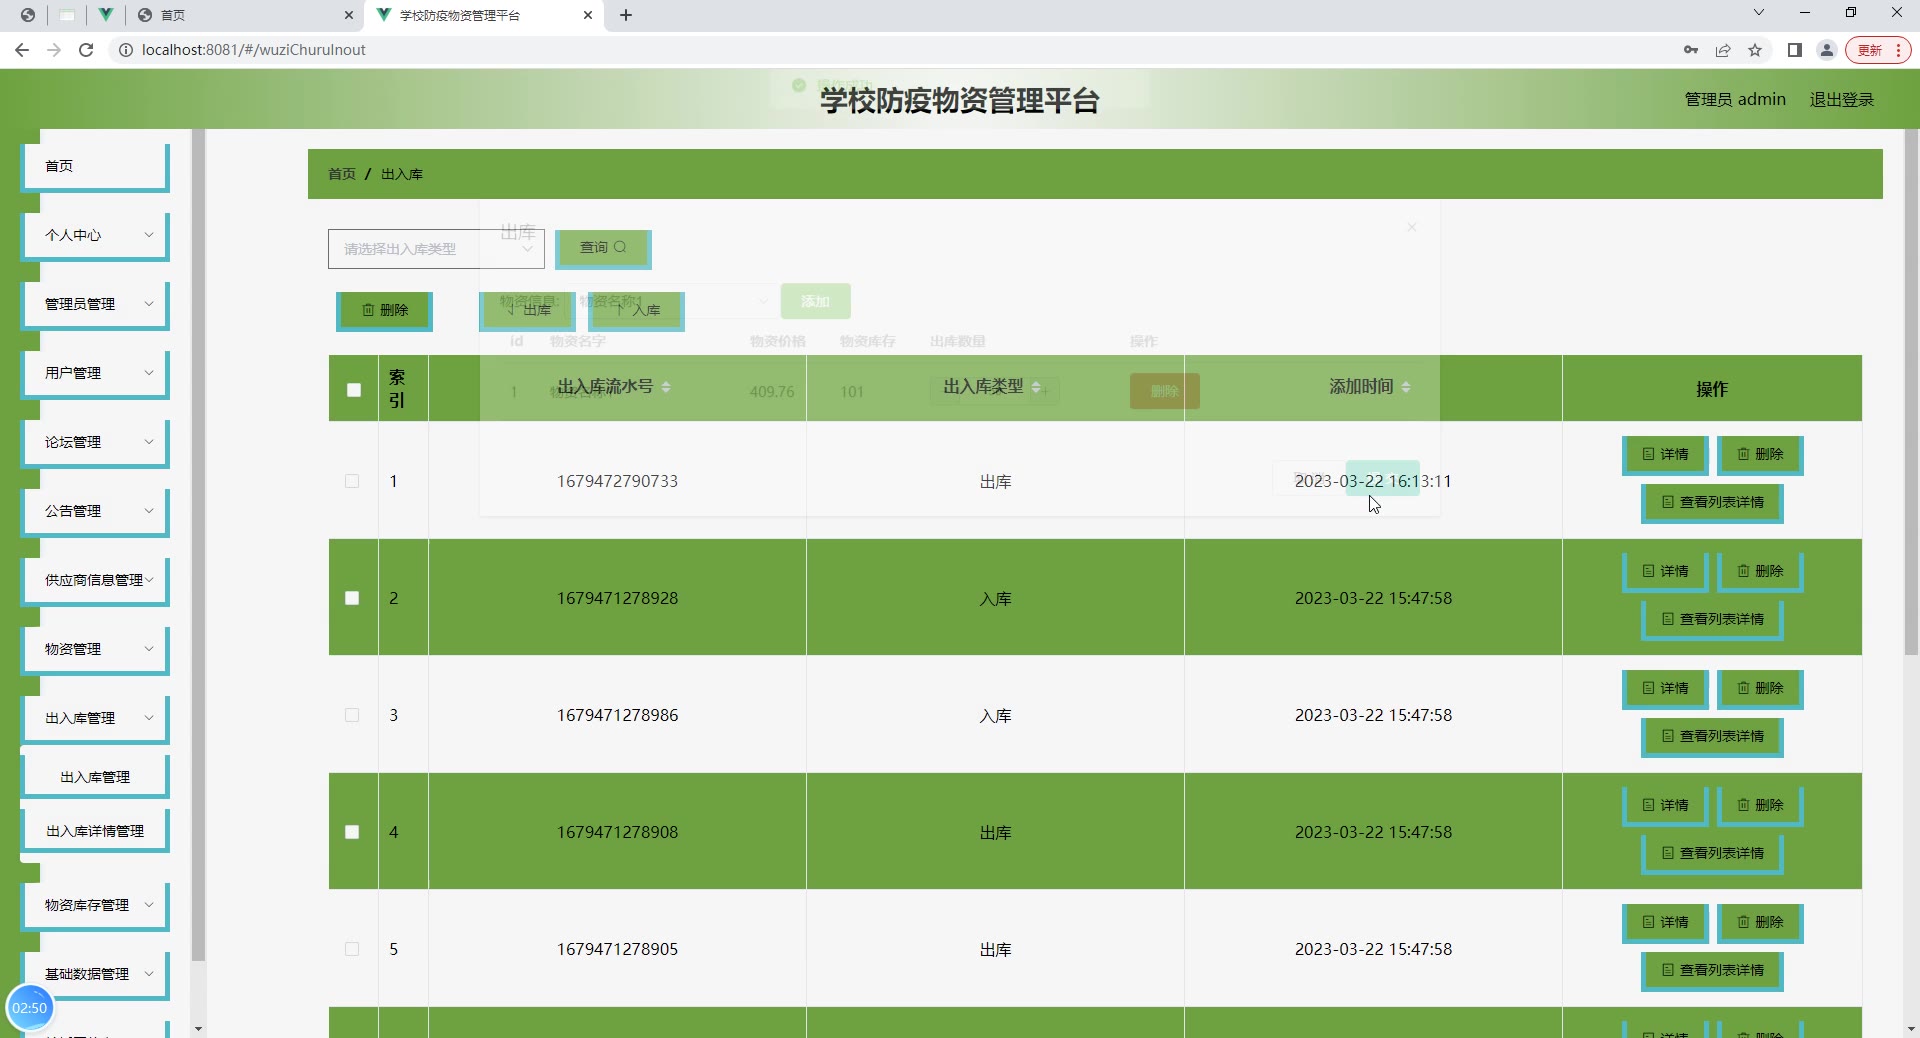
Task: Click 首页 in the breadcrumb
Action: [x=342, y=174]
